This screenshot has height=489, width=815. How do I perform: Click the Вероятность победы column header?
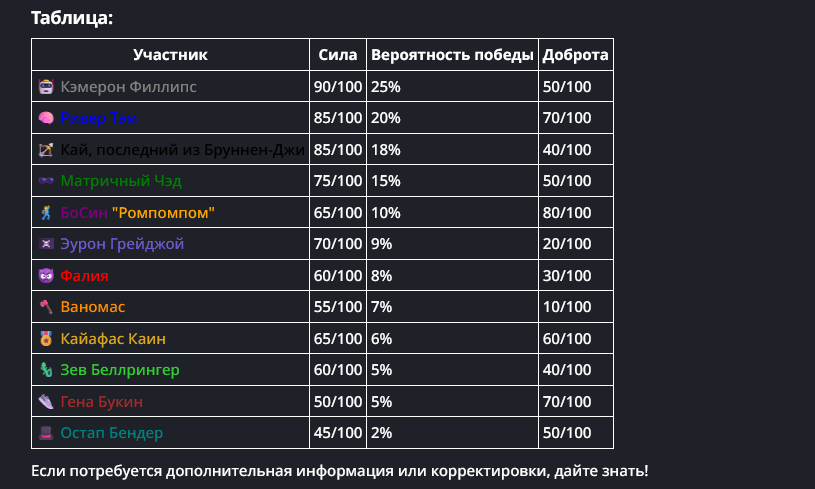(452, 55)
